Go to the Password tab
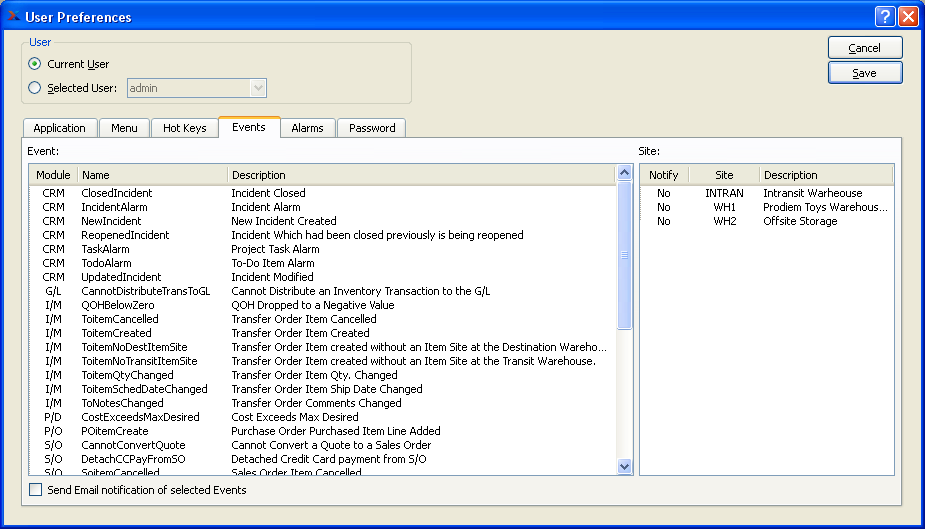The height and width of the screenshot is (529, 925). 371,128
